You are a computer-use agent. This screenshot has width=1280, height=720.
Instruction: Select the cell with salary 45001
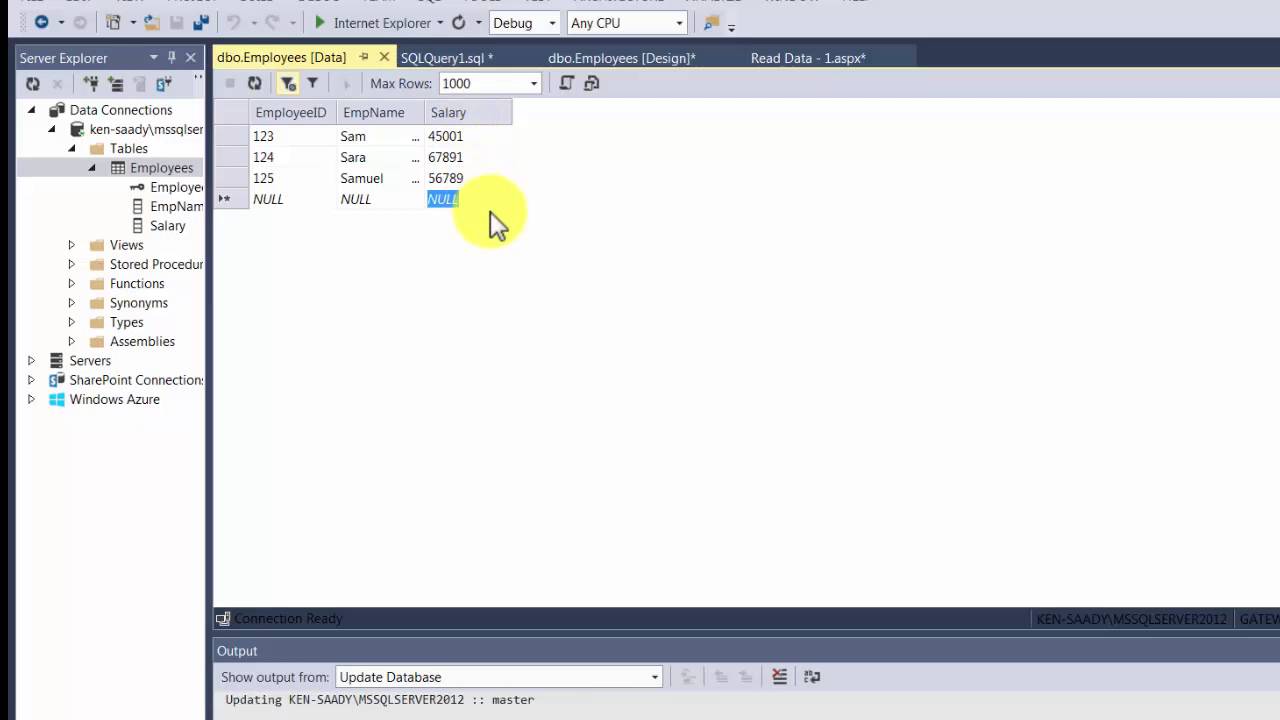[468, 136]
